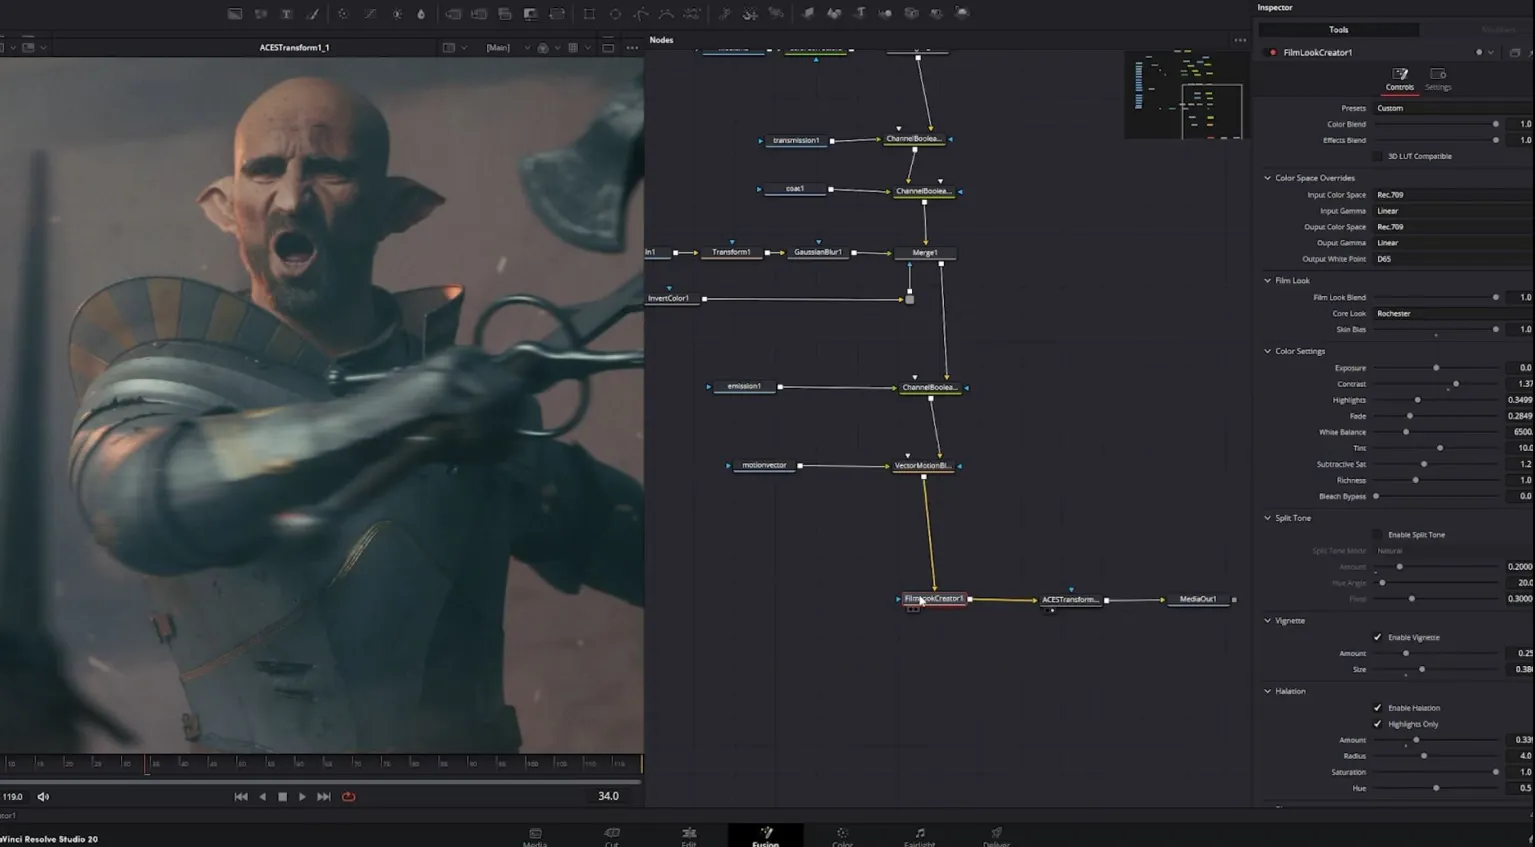Select the Paint brush tool icon
Screen dimensions: 1535x847
point(312,14)
